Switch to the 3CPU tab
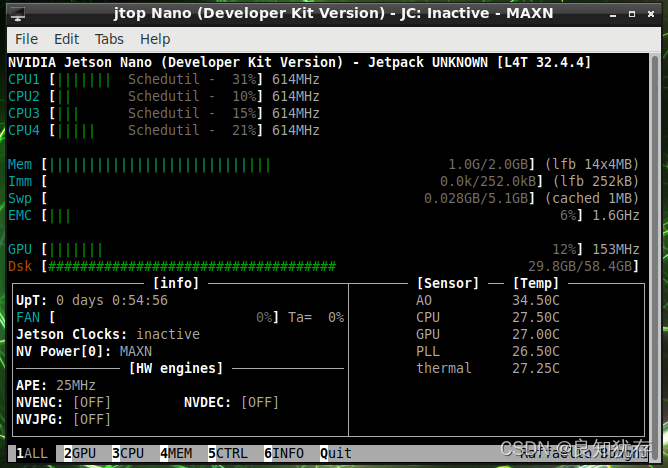The image size is (668, 468). click(128, 453)
